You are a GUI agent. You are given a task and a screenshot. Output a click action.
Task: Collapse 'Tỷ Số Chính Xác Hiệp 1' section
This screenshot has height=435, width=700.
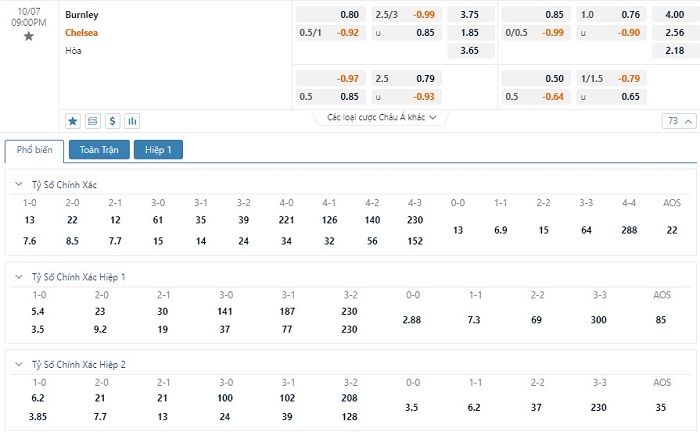[19, 276]
